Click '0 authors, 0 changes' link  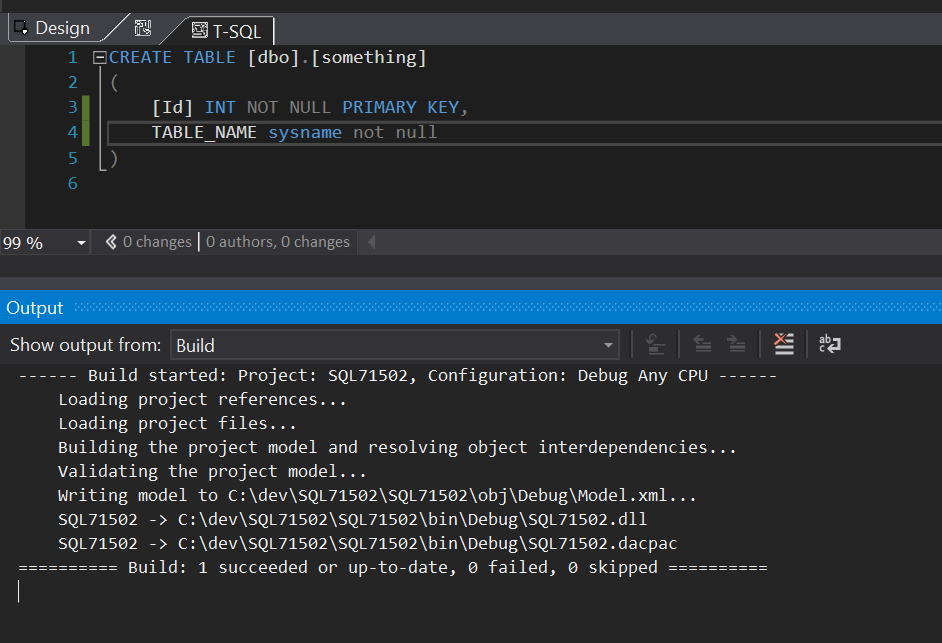coord(278,242)
